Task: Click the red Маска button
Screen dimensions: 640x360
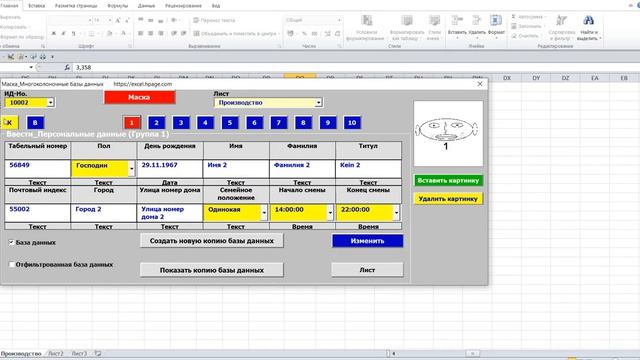Action: click(x=140, y=97)
